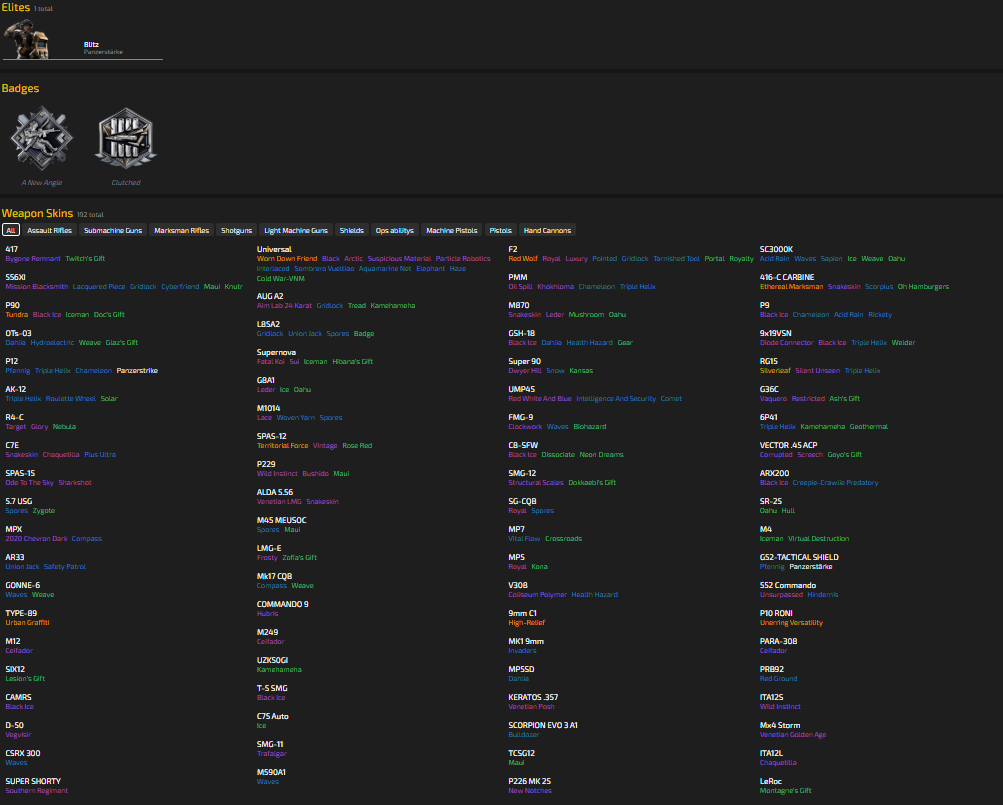Viewport: 1003px width, 805px height.
Task: Click the Bygone Remnant skin under 417
Action: 33,258
